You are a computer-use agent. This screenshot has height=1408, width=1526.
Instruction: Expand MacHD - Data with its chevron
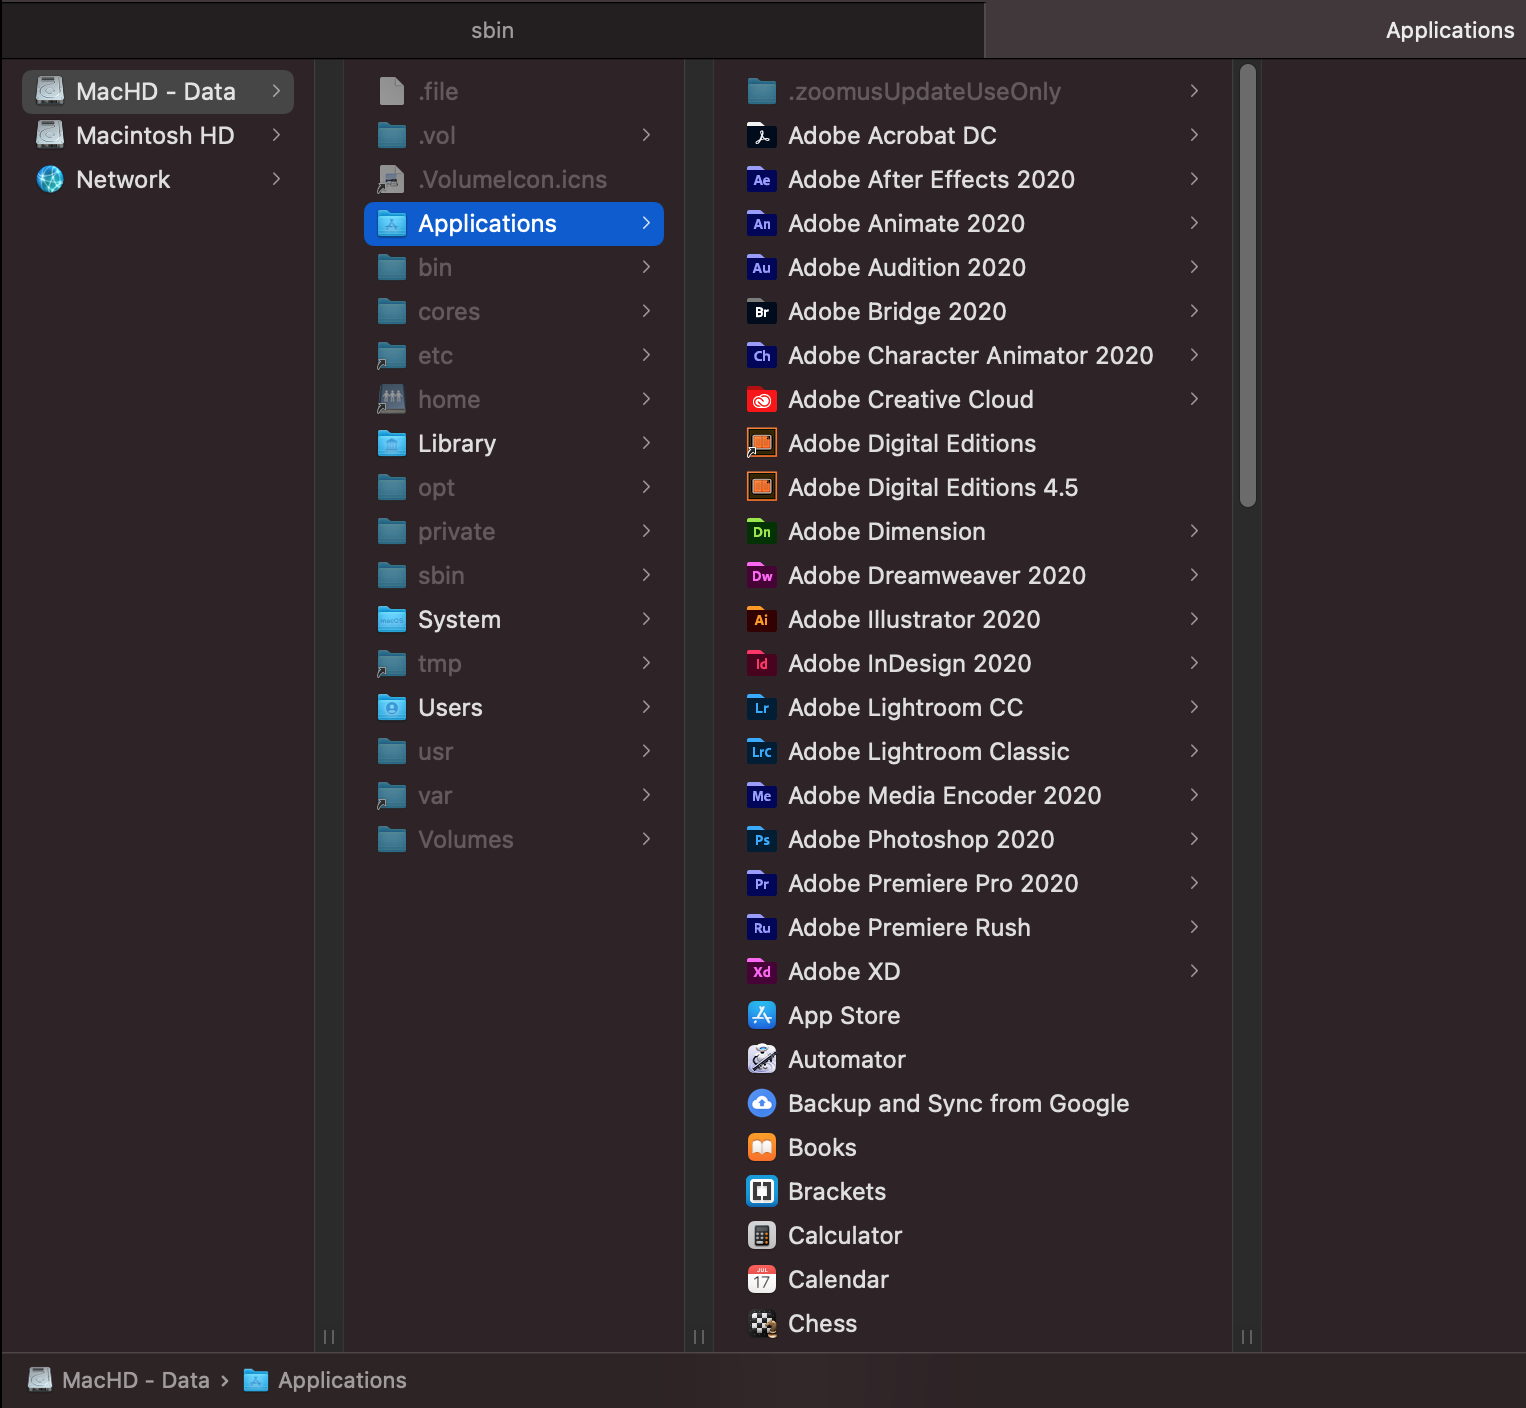277,91
